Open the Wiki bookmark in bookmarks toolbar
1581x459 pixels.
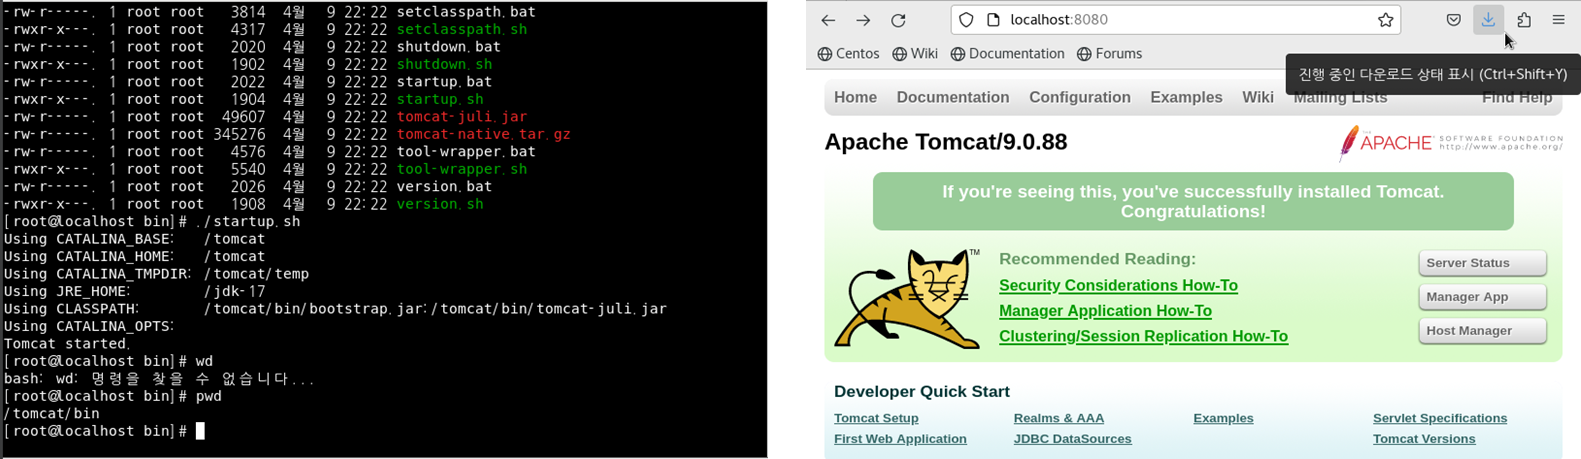915,54
